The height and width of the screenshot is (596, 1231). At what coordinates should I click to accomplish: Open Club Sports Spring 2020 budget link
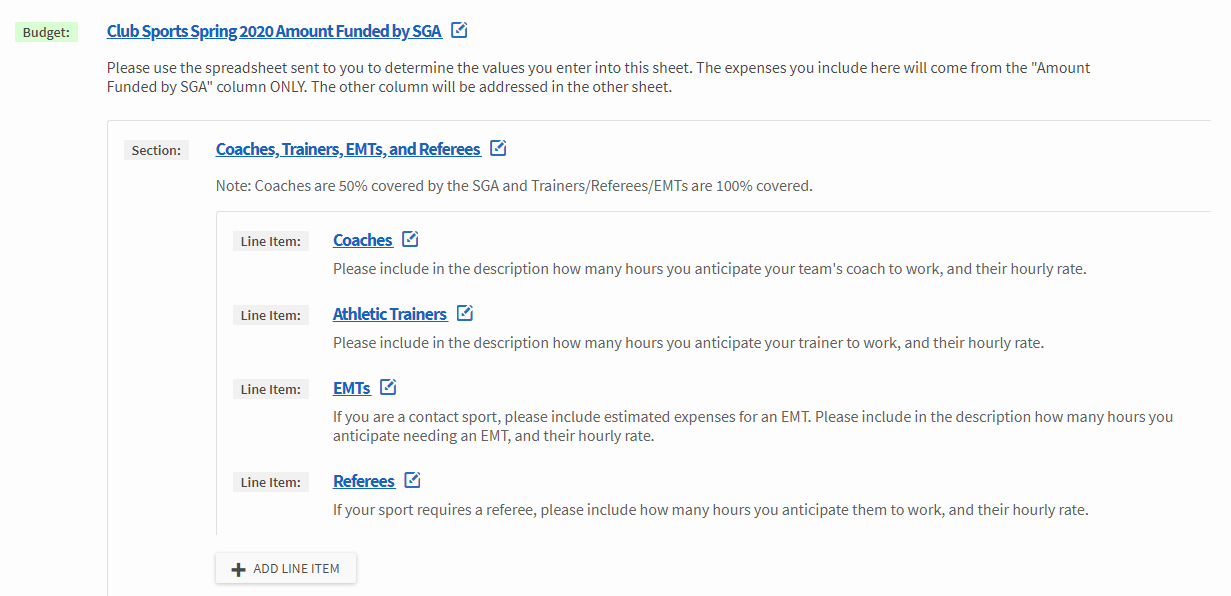pyautogui.click(x=274, y=31)
